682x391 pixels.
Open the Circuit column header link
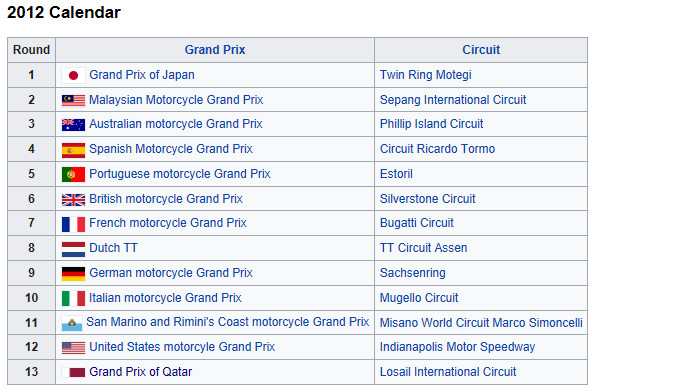coord(481,50)
